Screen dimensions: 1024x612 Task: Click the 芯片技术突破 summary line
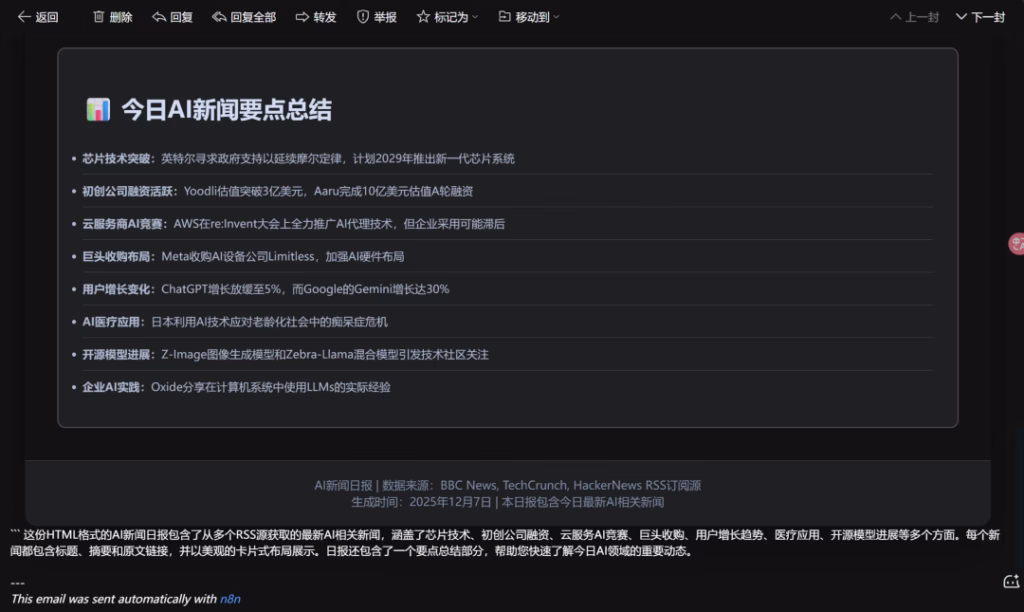(x=298, y=158)
